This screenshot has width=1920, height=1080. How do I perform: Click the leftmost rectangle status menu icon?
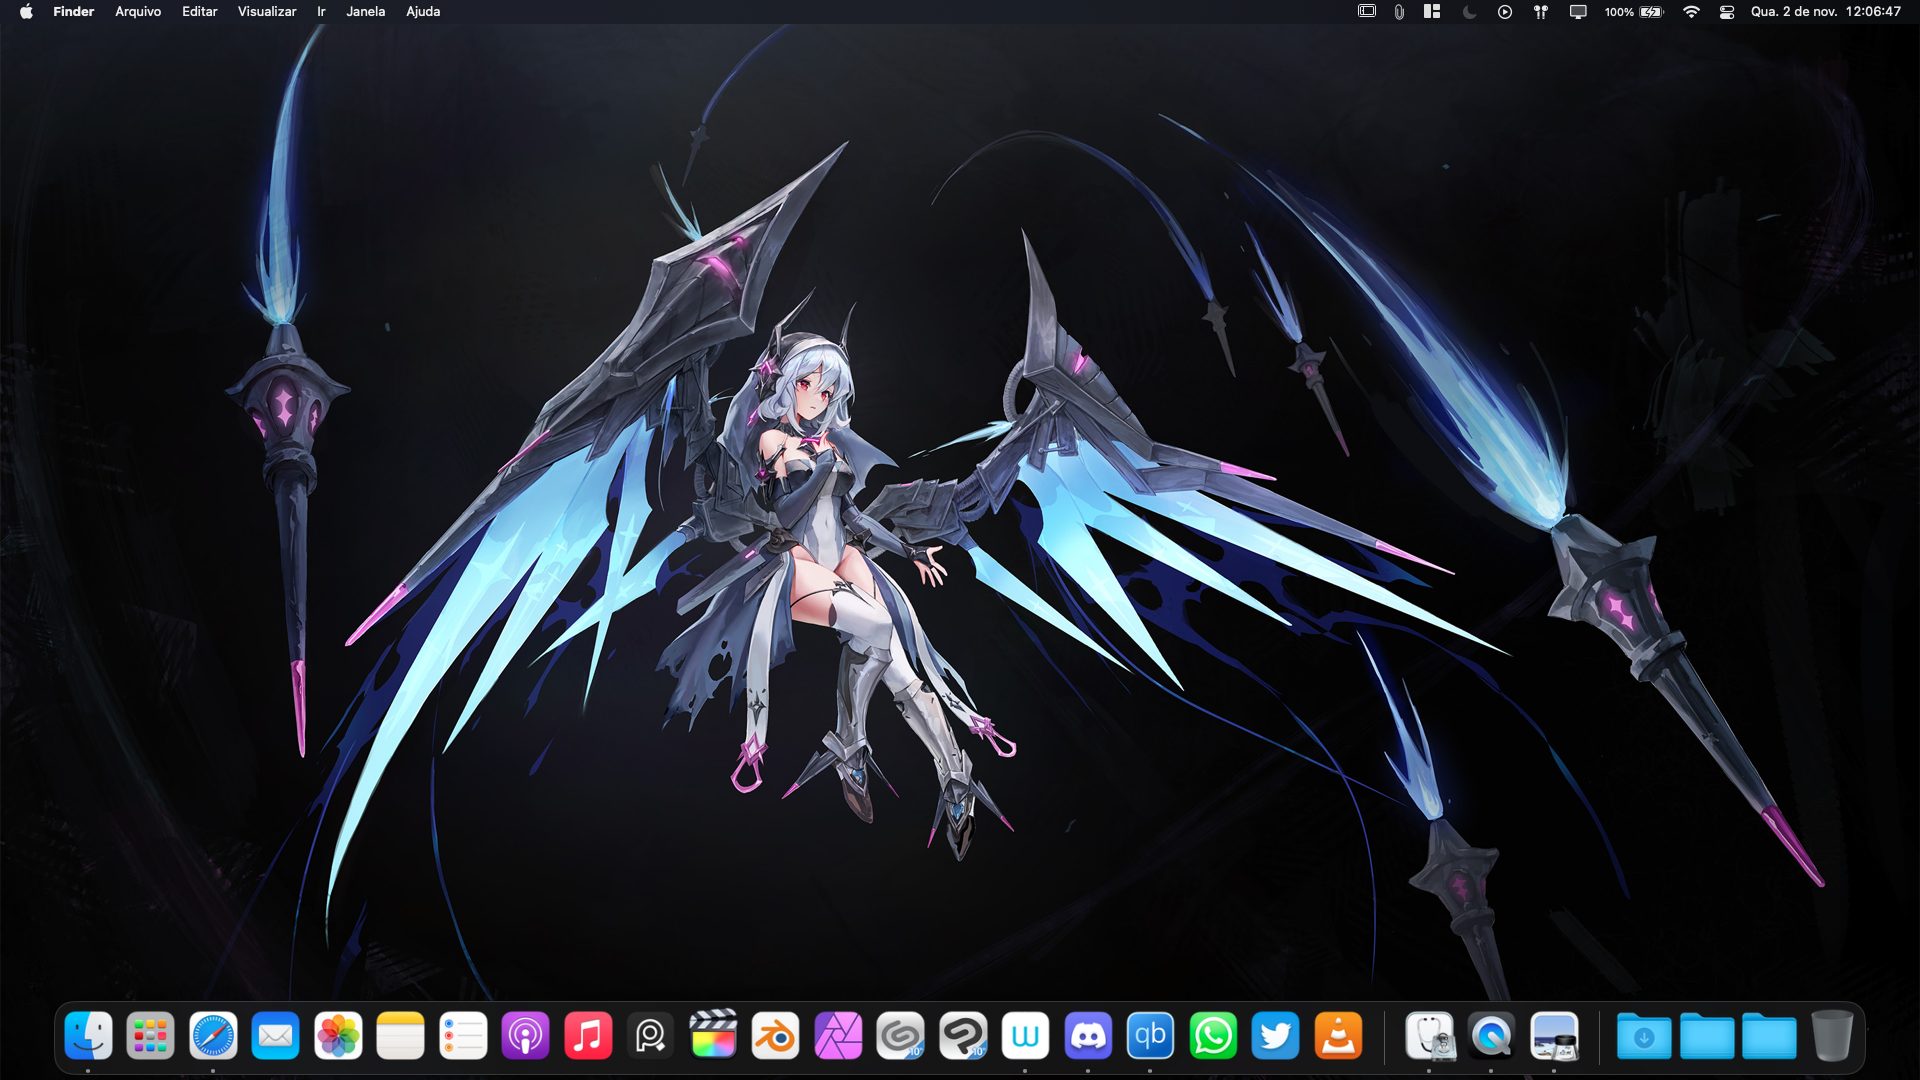pos(1367,12)
